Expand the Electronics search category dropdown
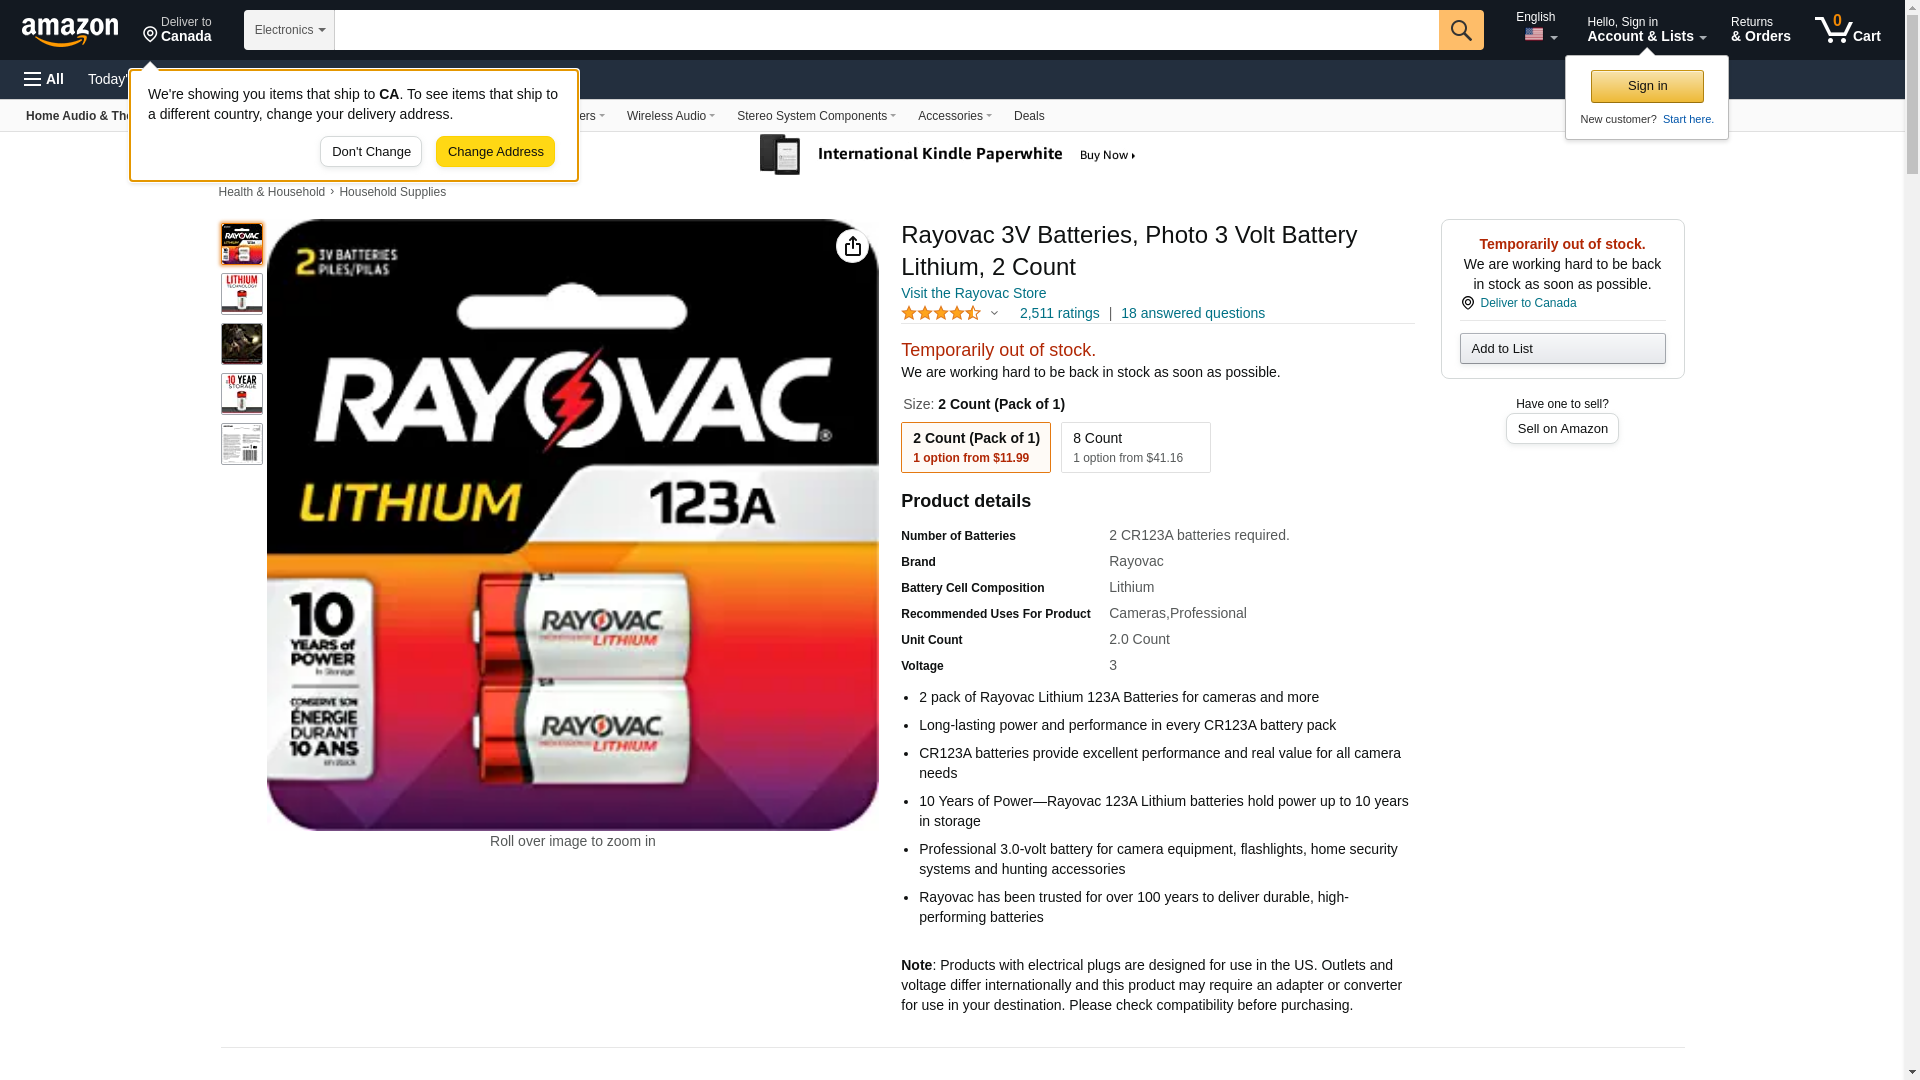 pos(289,30)
